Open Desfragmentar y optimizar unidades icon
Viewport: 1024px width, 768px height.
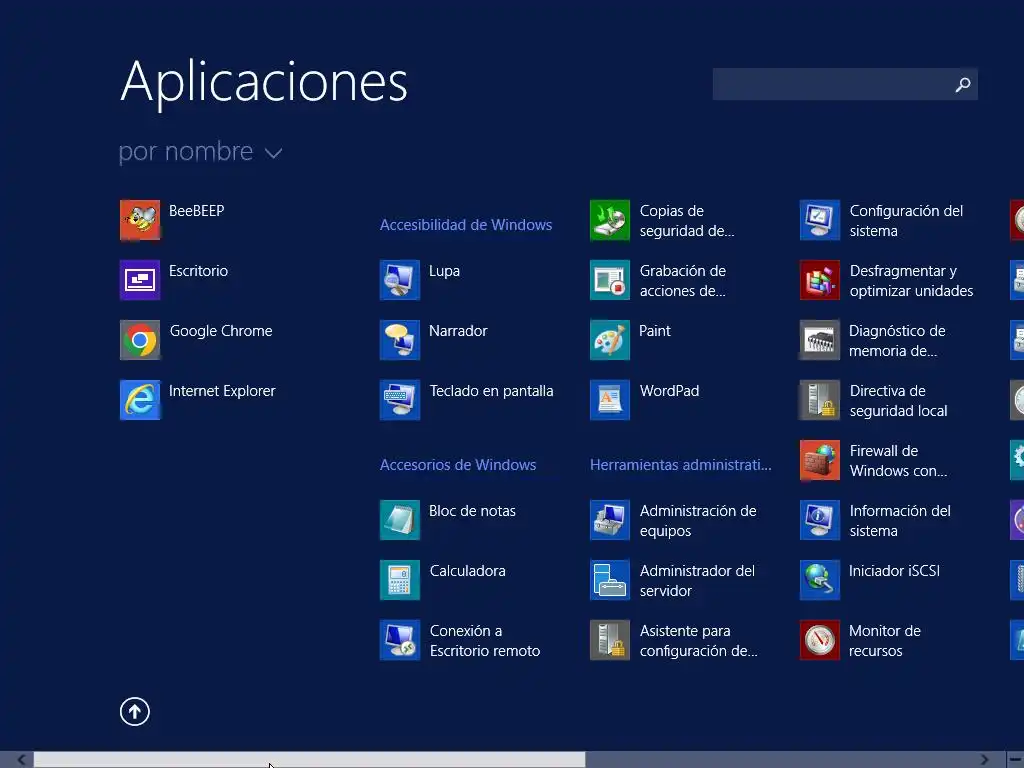[x=820, y=280]
